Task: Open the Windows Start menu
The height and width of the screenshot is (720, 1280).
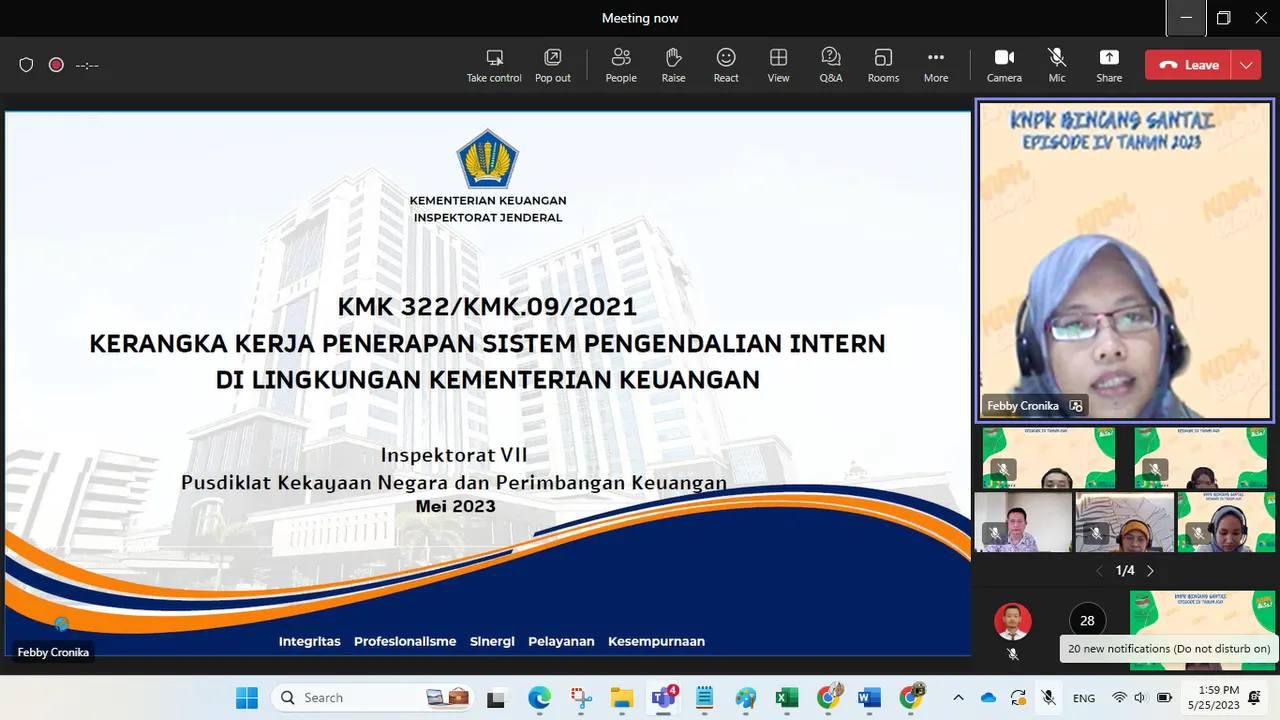Action: pos(246,698)
